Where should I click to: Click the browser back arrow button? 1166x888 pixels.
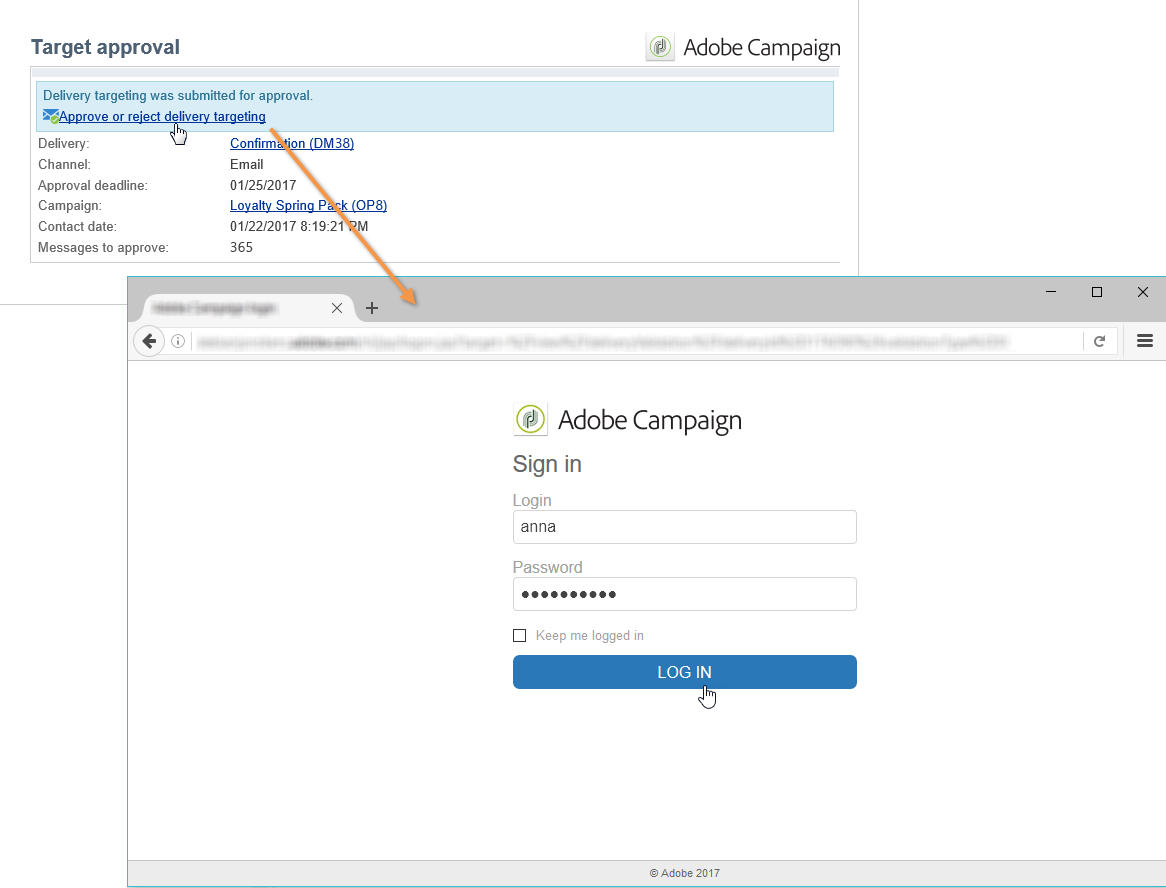pyautogui.click(x=149, y=341)
